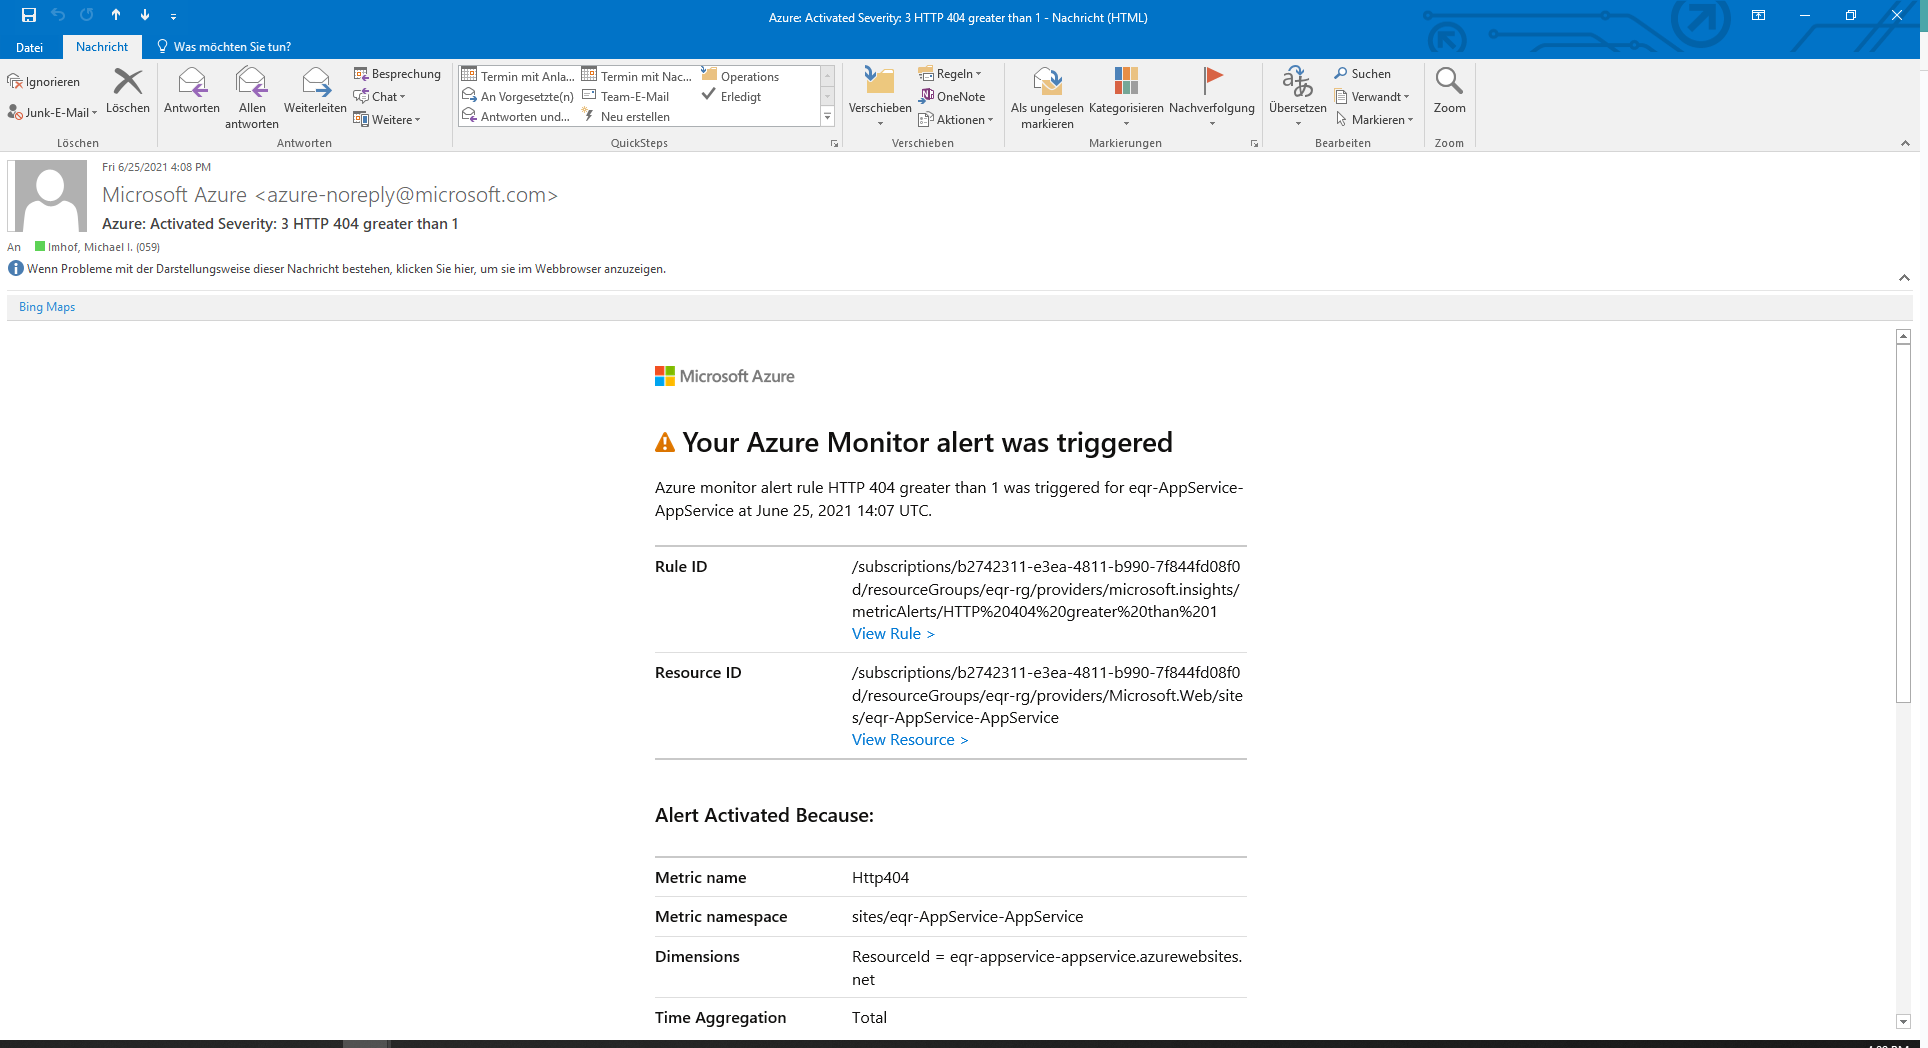Run the 'Termin mit Nac...' quick step
Screen dimensions: 1928x1048
[637, 76]
